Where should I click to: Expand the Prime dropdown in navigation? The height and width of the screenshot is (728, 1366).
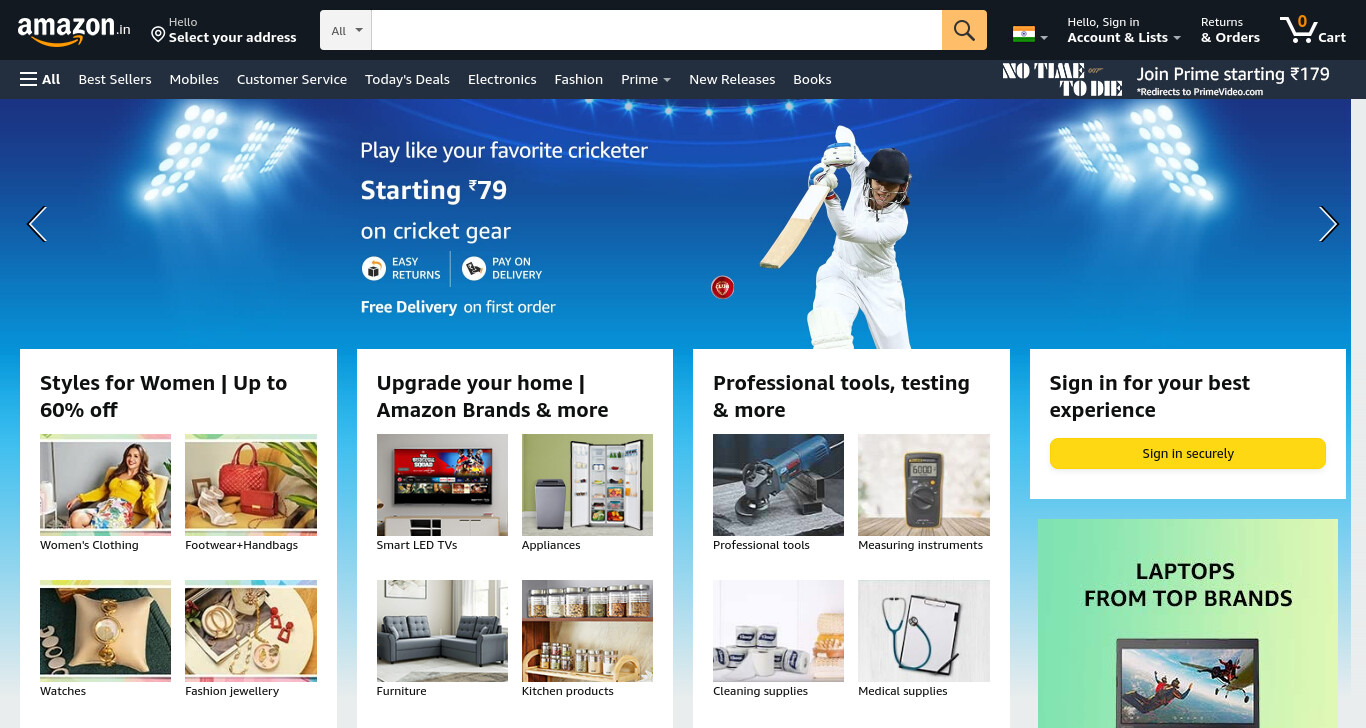click(646, 79)
